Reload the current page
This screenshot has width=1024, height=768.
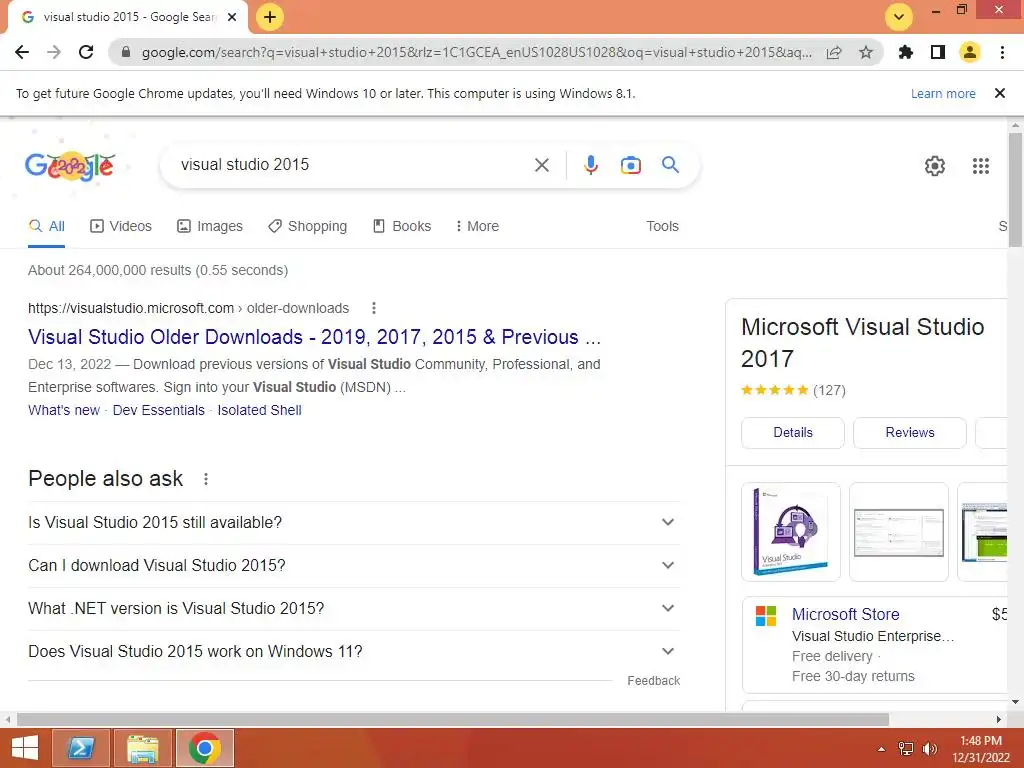[86, 52]
